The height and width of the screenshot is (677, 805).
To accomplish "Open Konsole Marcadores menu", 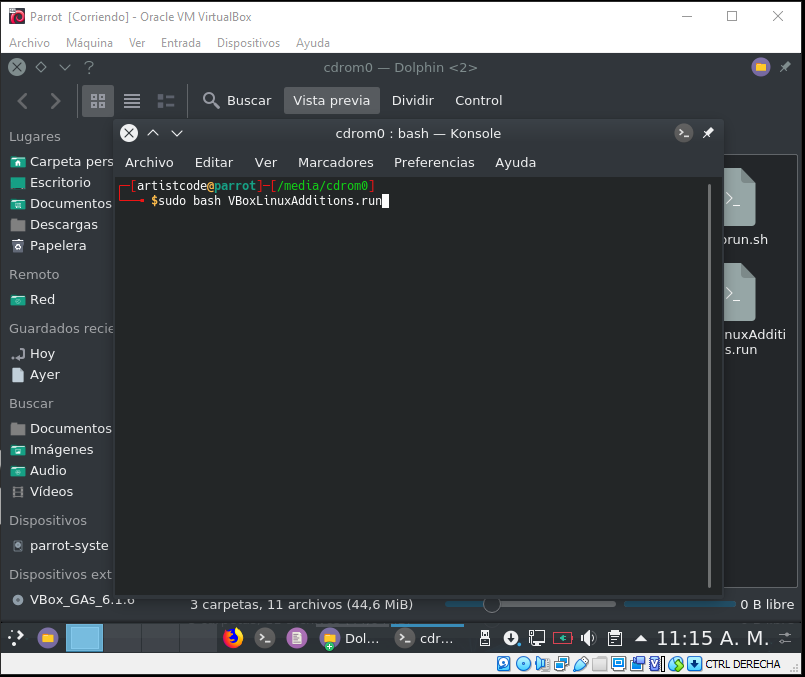I will pyautogui.click(x=336, y=162).
